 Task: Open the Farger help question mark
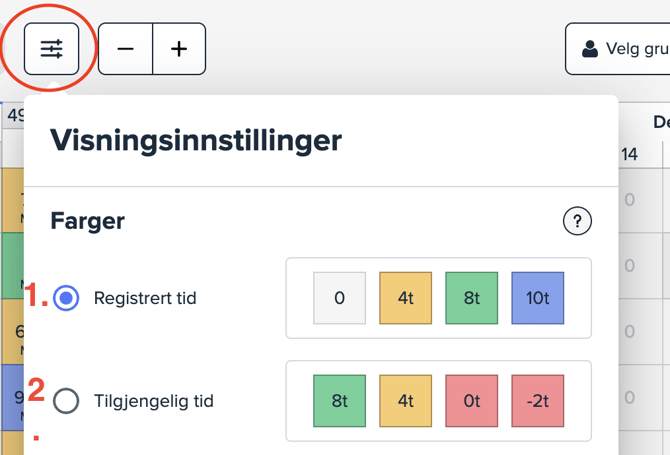577,221
